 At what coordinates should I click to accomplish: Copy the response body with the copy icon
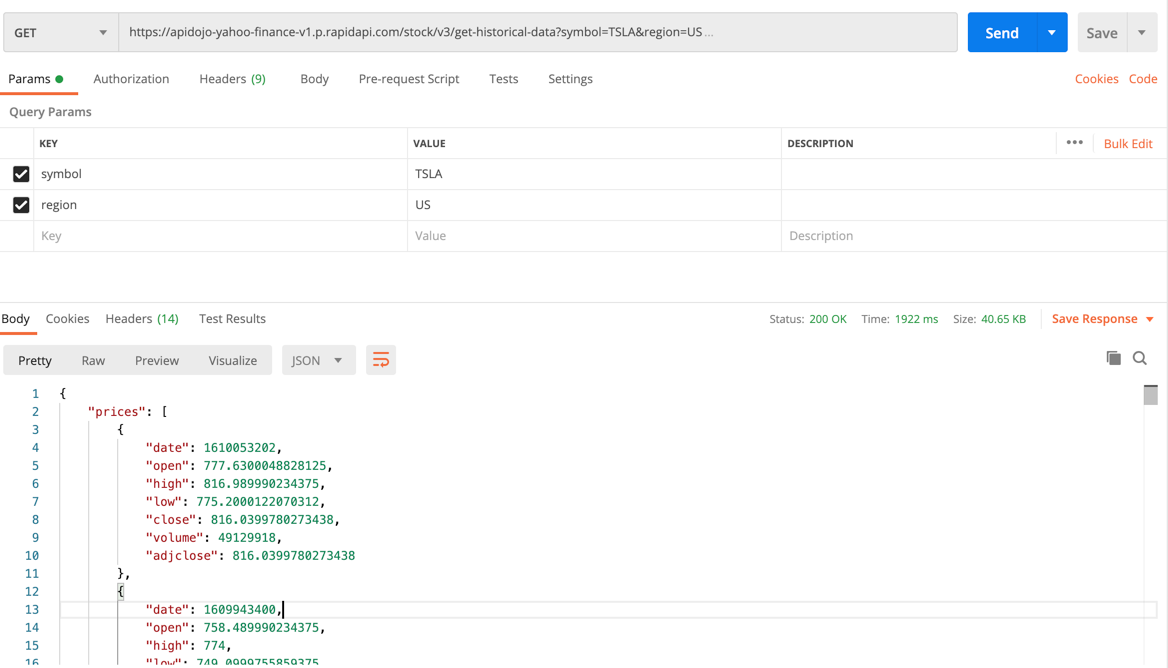[x=1114, y=358]
